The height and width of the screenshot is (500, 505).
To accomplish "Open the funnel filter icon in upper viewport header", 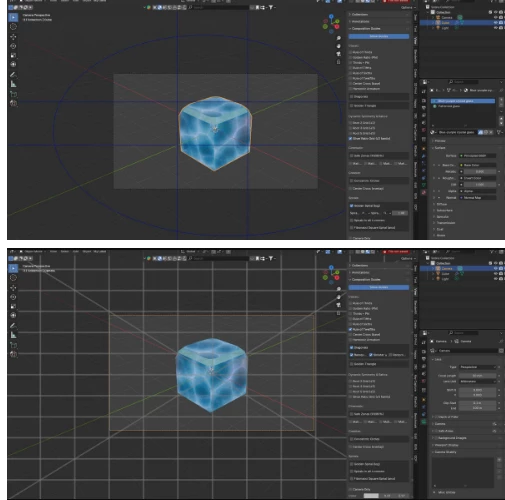I will pos(271,7).
